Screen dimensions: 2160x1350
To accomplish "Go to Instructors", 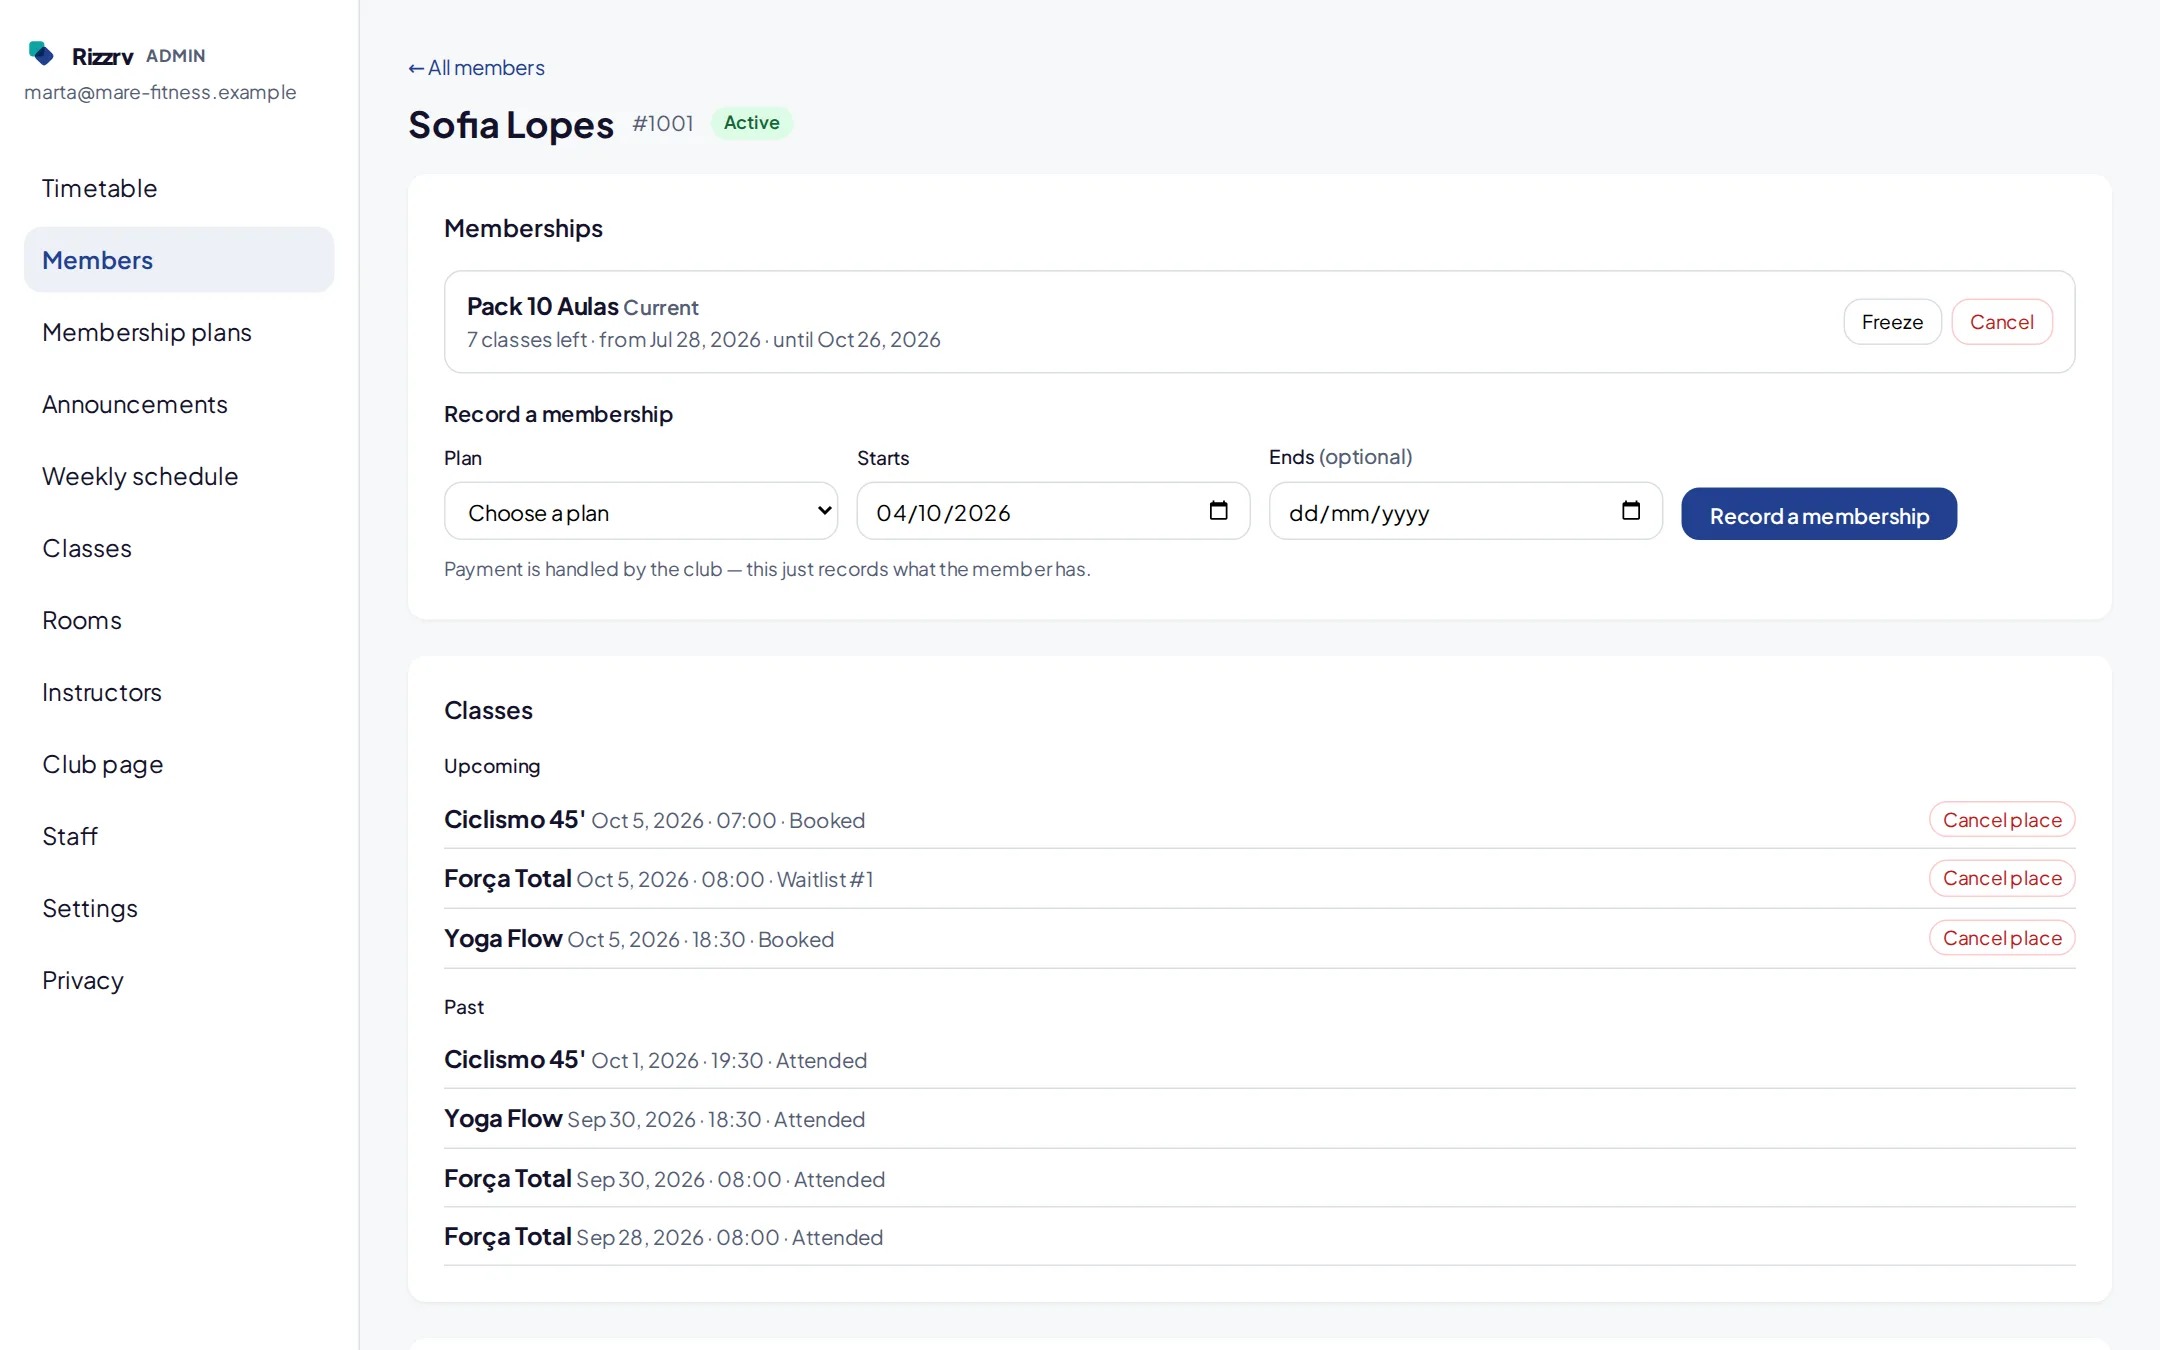I will [179, 692].
